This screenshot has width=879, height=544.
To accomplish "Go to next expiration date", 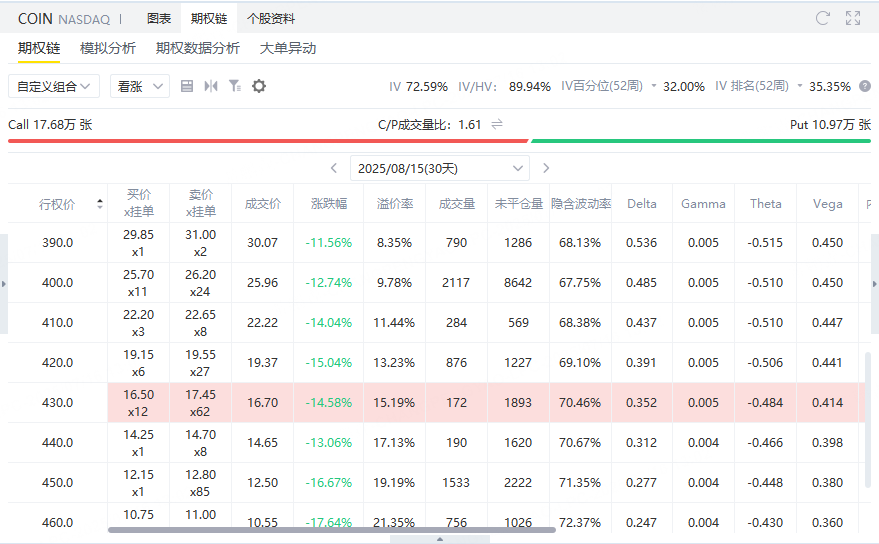I will pyautogui.click(x=546, y=168).
